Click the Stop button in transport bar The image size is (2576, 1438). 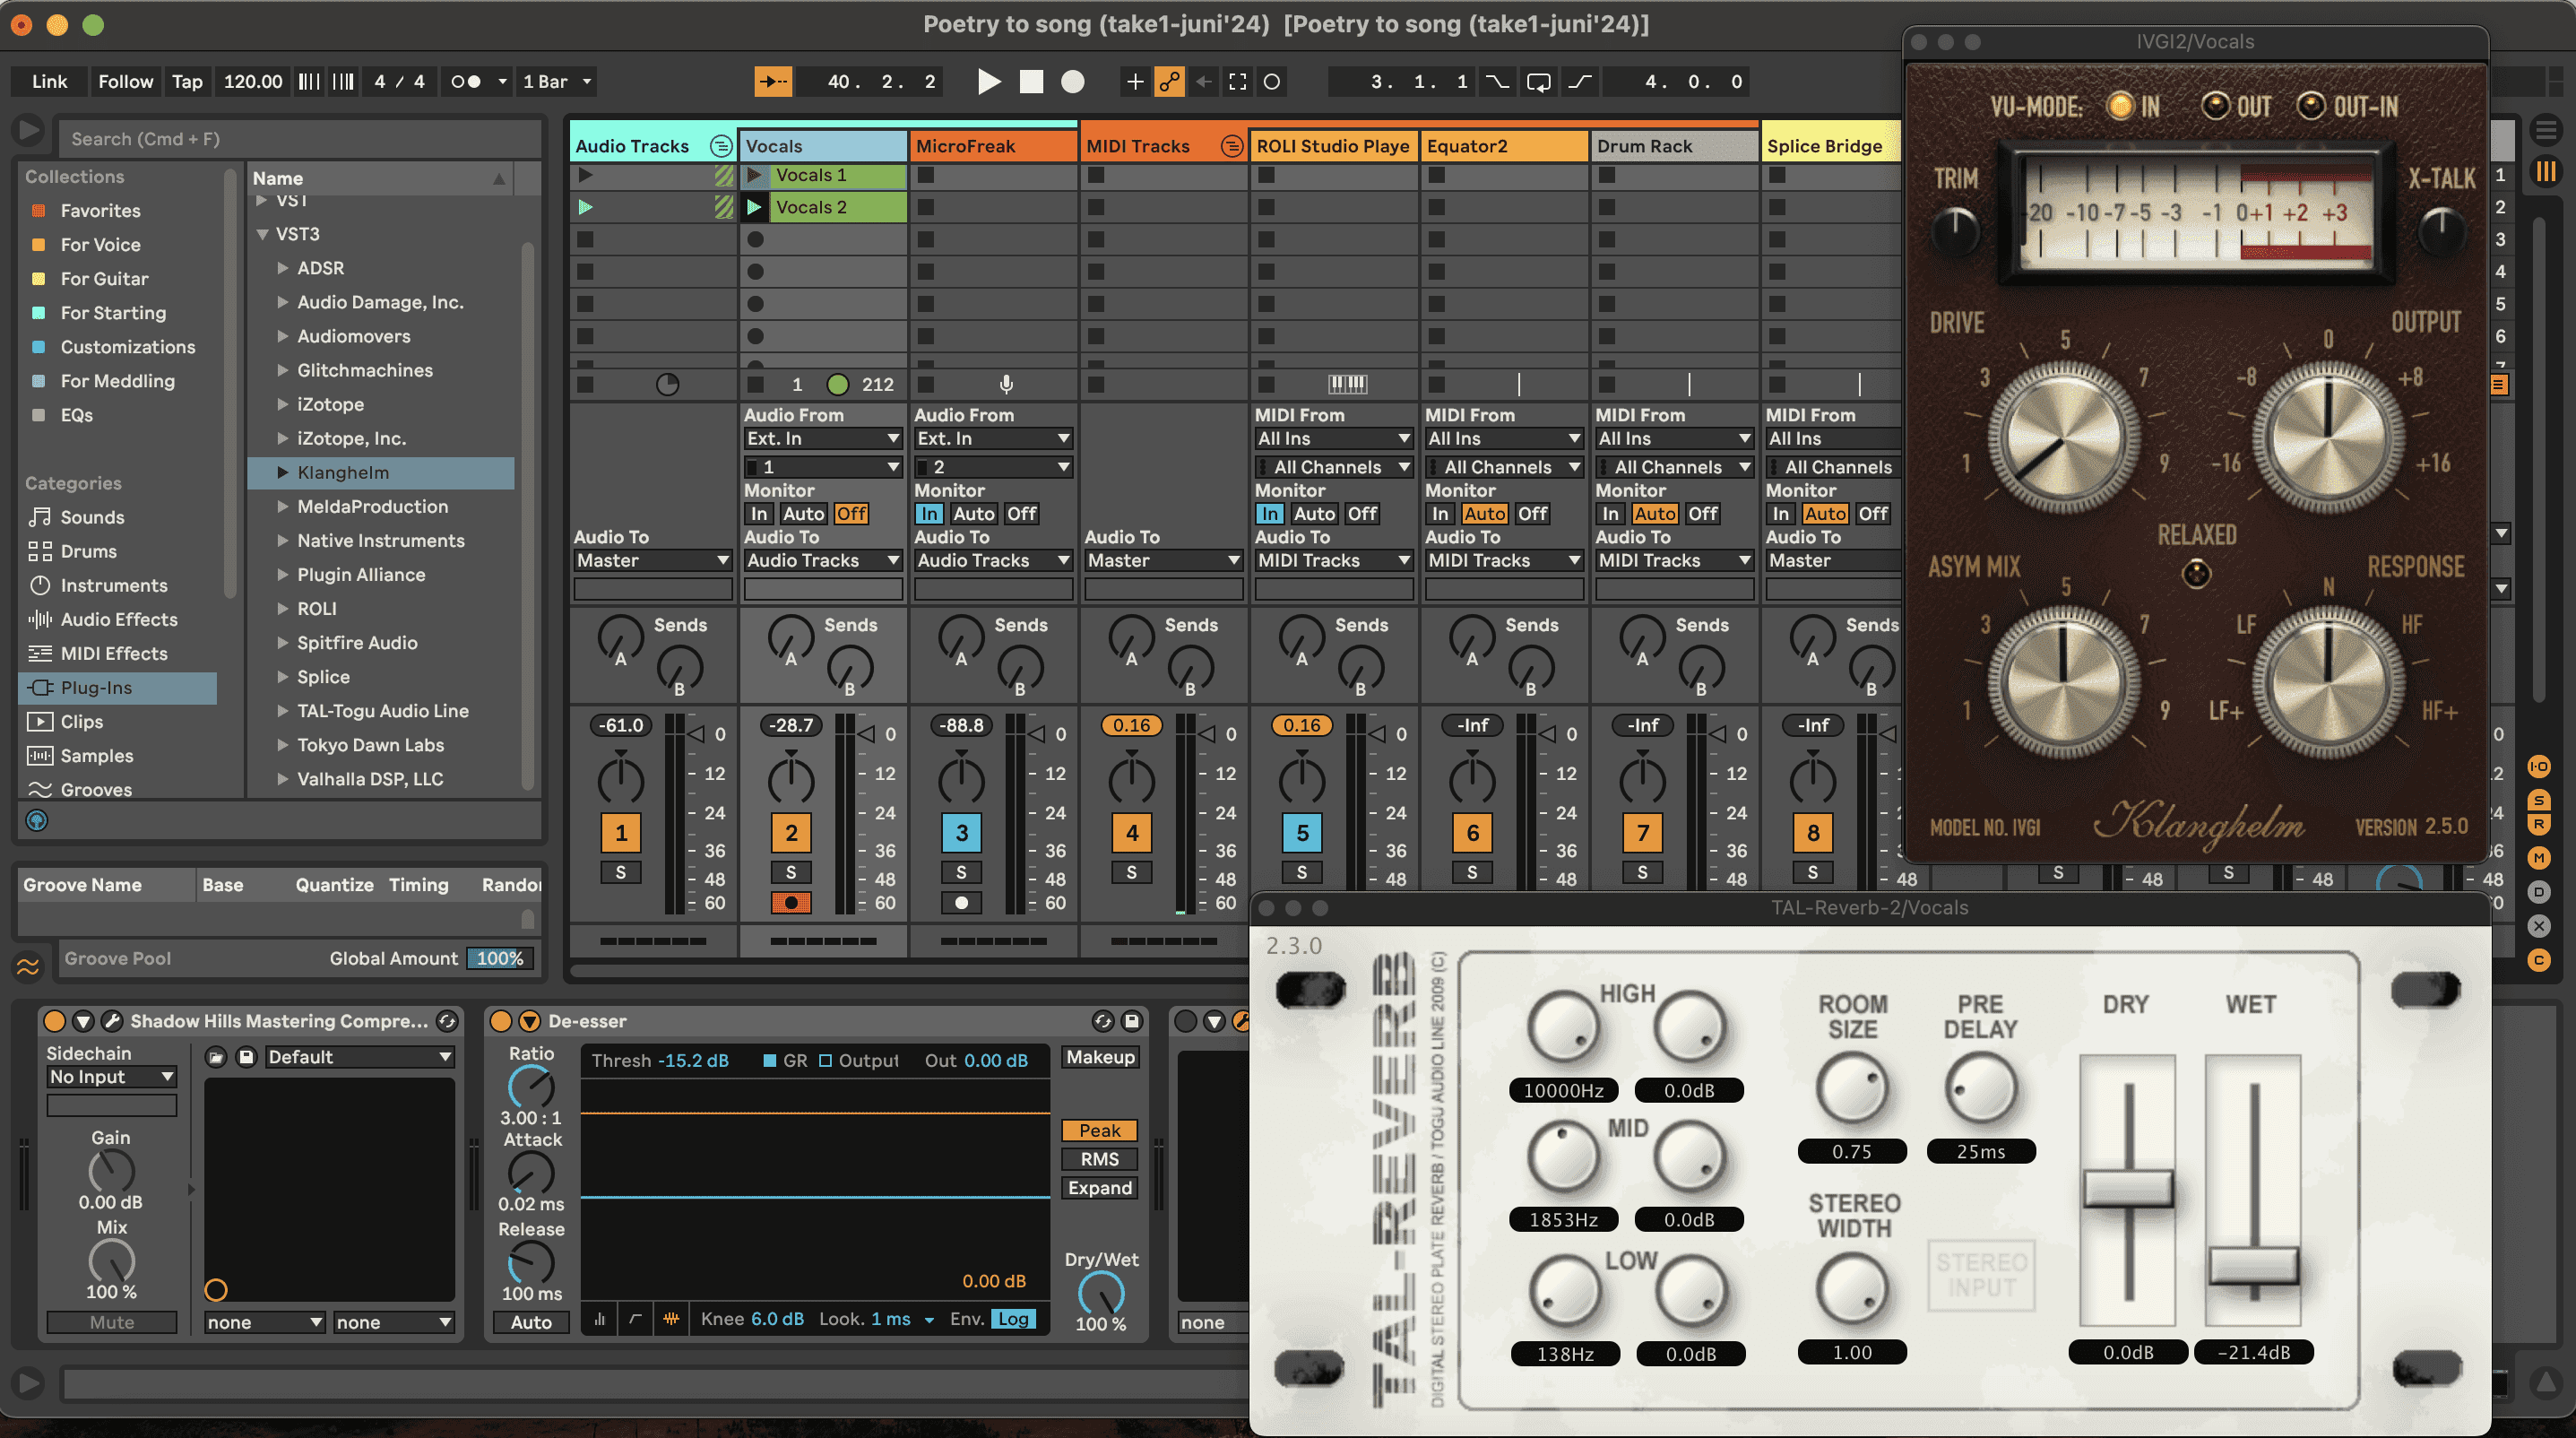(x=1031, y=82)
